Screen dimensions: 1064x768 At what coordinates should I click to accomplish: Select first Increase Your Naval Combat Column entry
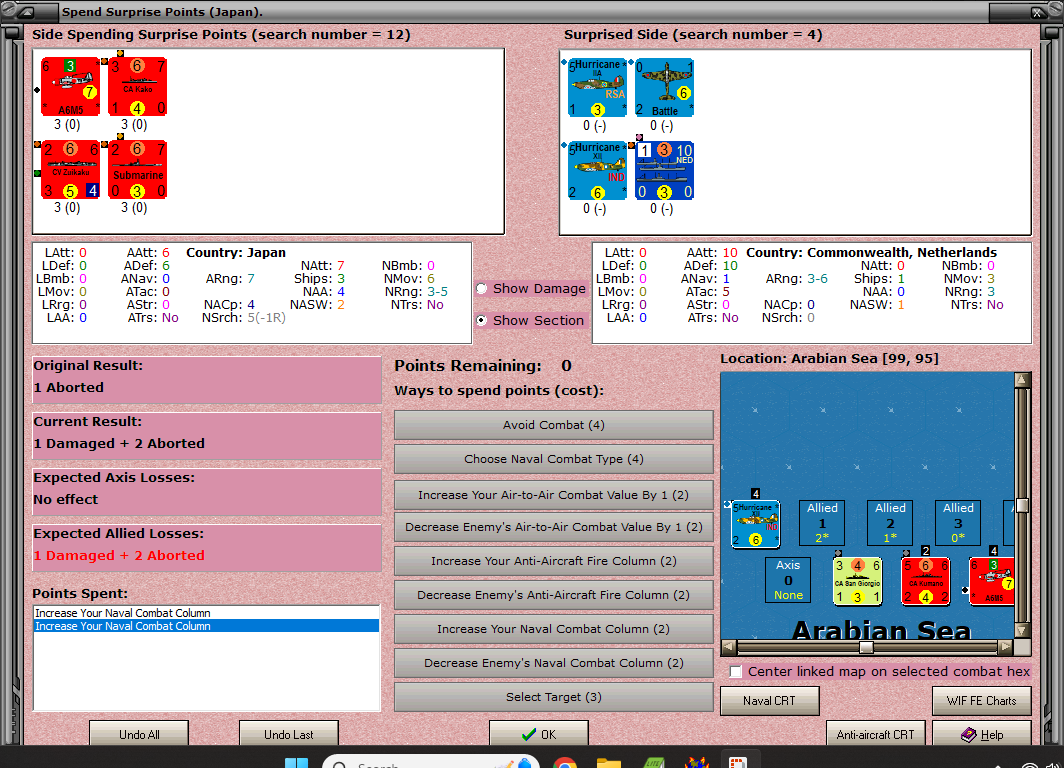[x=206, y=613]
